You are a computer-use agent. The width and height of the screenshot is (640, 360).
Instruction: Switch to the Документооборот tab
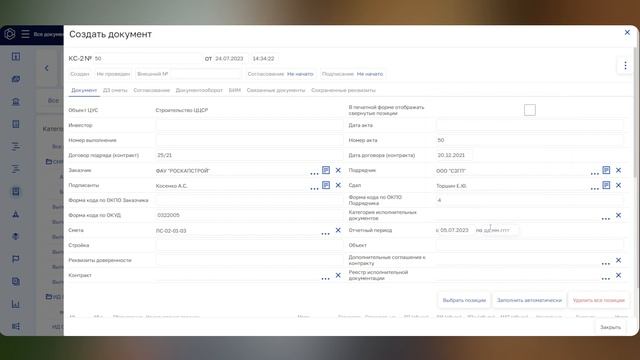coord(199,90)
